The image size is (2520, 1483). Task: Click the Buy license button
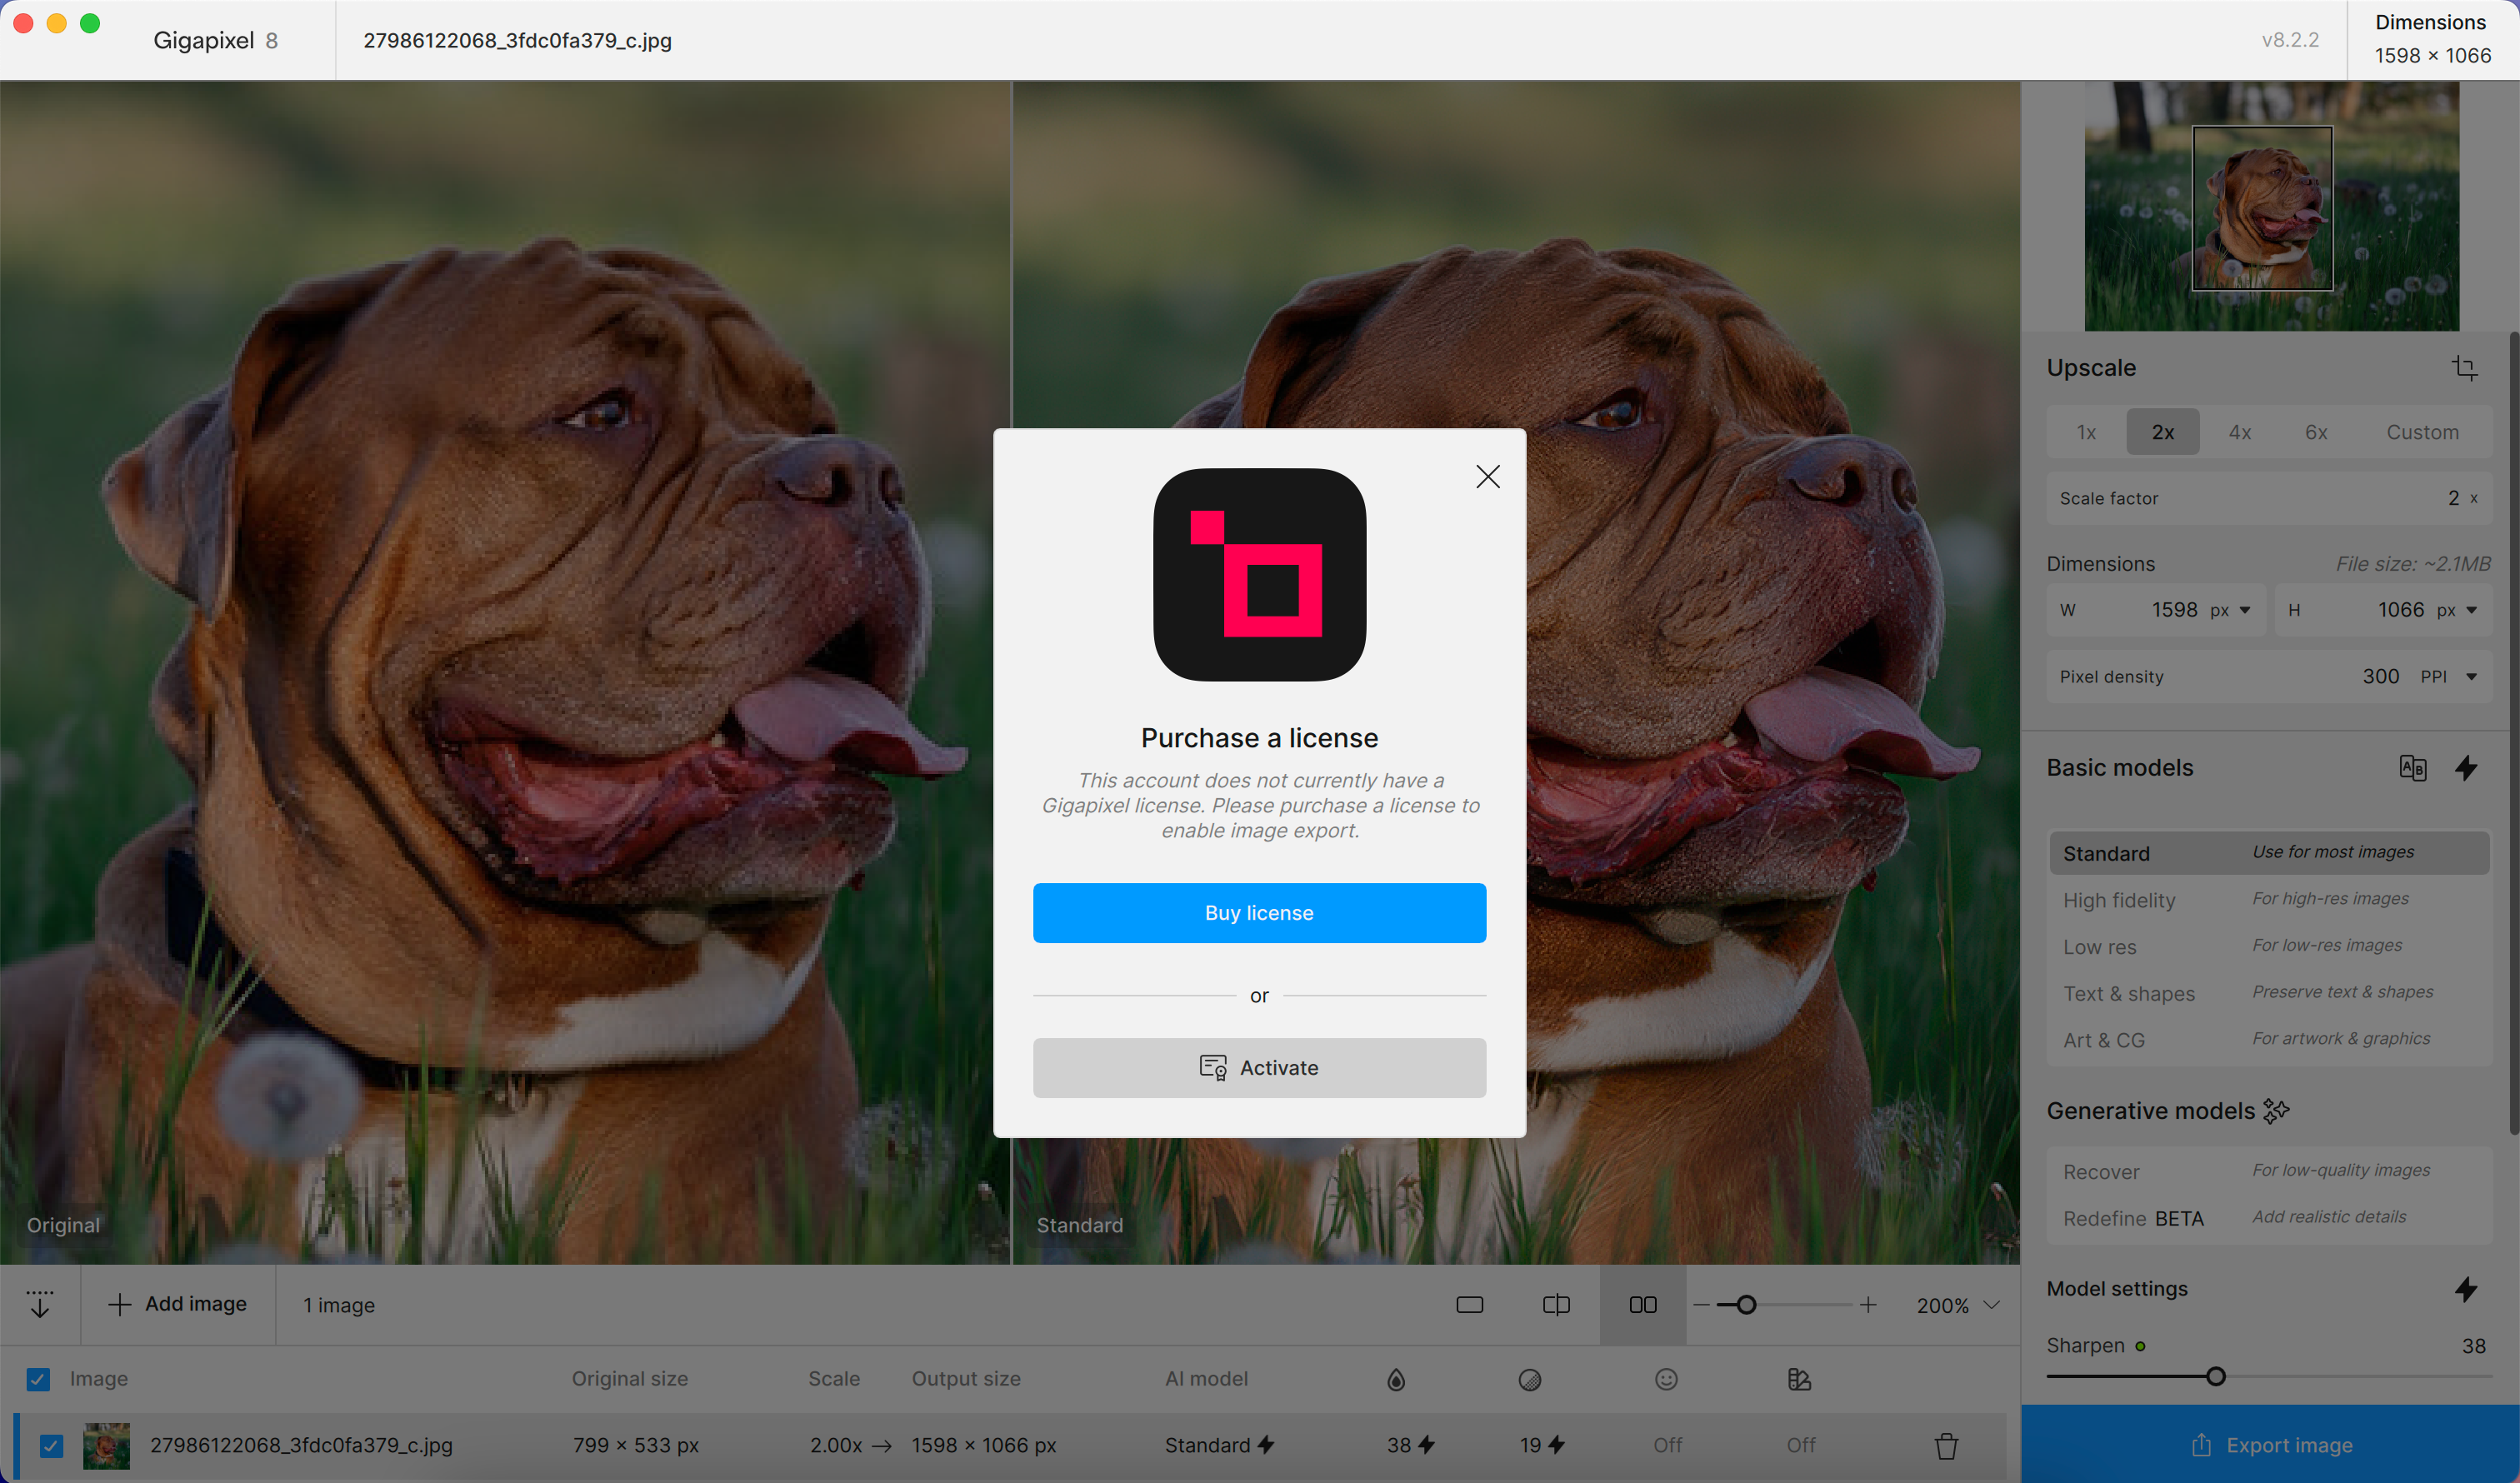[1259, 913]
